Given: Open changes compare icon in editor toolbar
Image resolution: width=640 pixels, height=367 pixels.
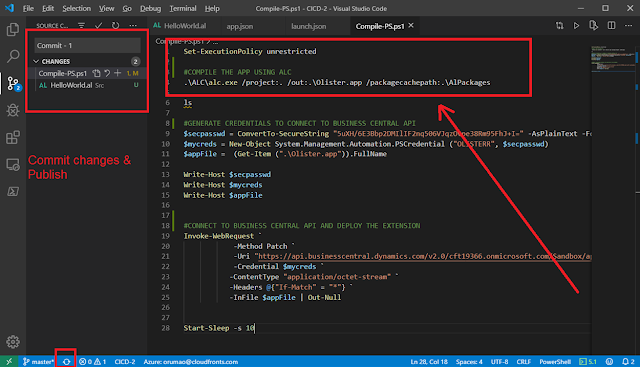Looking at the screenshot, I should pos(560,26).
